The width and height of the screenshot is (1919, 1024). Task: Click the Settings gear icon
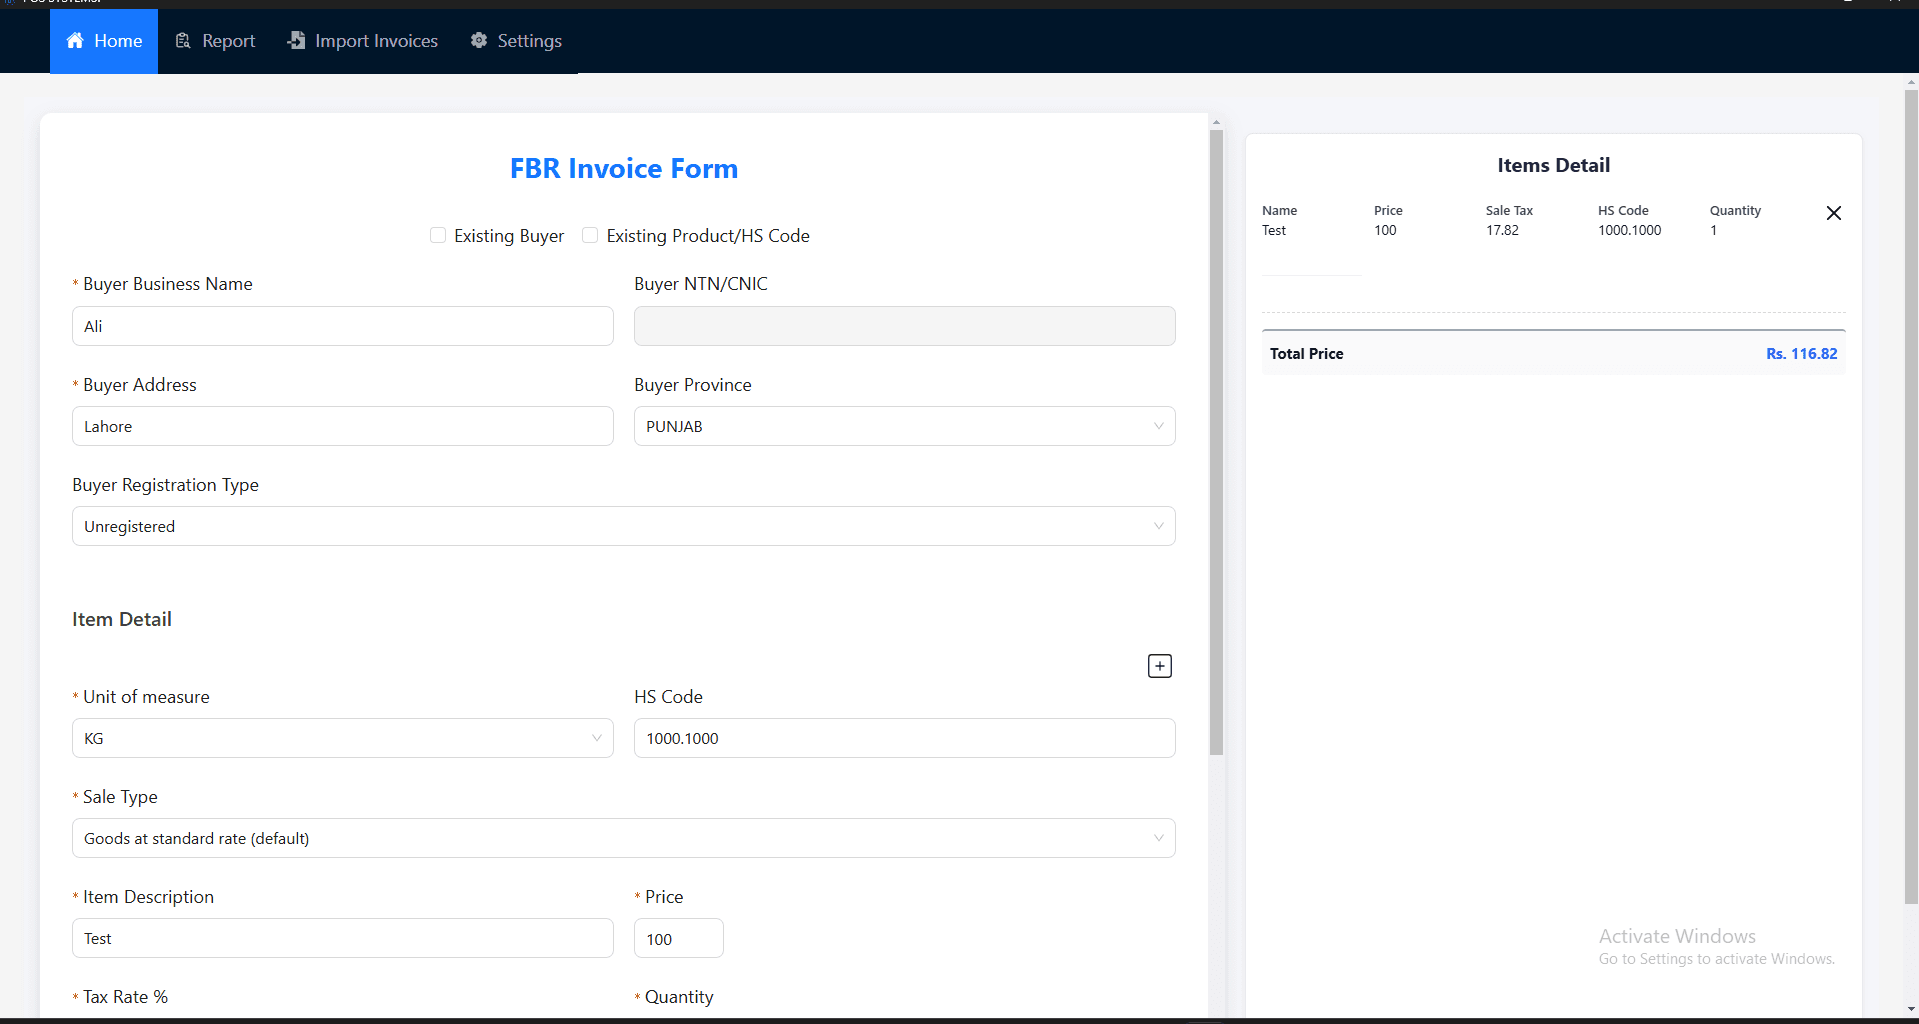[479, 41]
